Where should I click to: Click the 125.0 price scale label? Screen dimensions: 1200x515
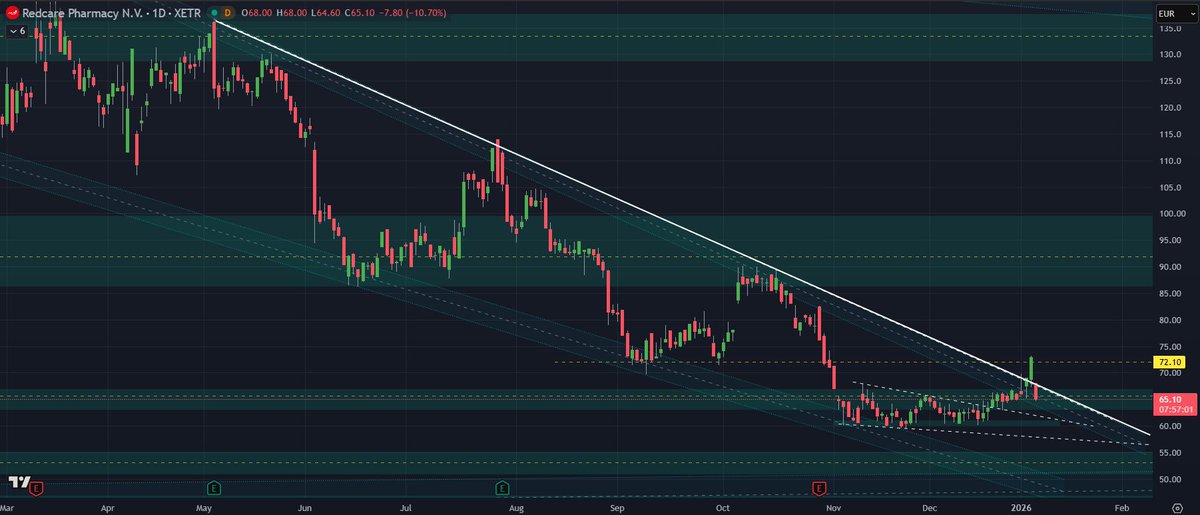1168,81
